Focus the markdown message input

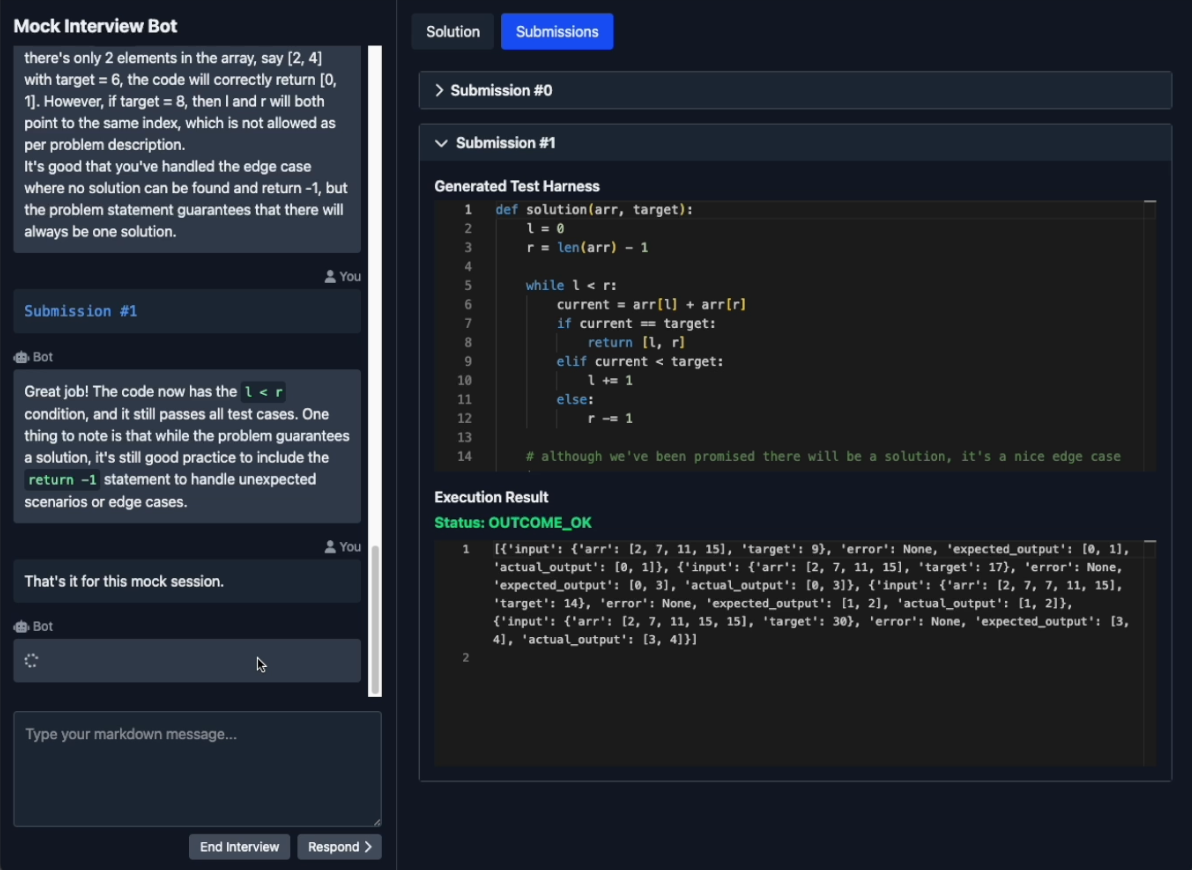point(198,769)
